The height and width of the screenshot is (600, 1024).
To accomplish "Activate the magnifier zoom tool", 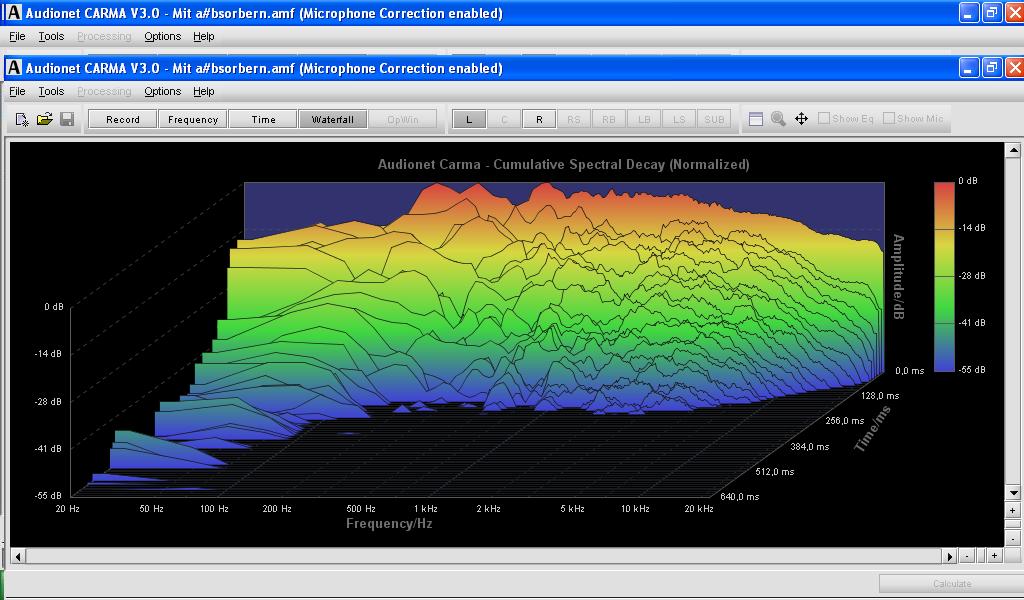I will click(x=778, y=119).
